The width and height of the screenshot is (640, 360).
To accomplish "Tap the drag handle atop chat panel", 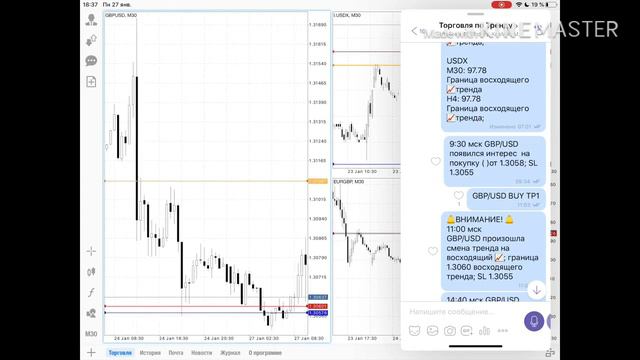I will click(476, 14).
